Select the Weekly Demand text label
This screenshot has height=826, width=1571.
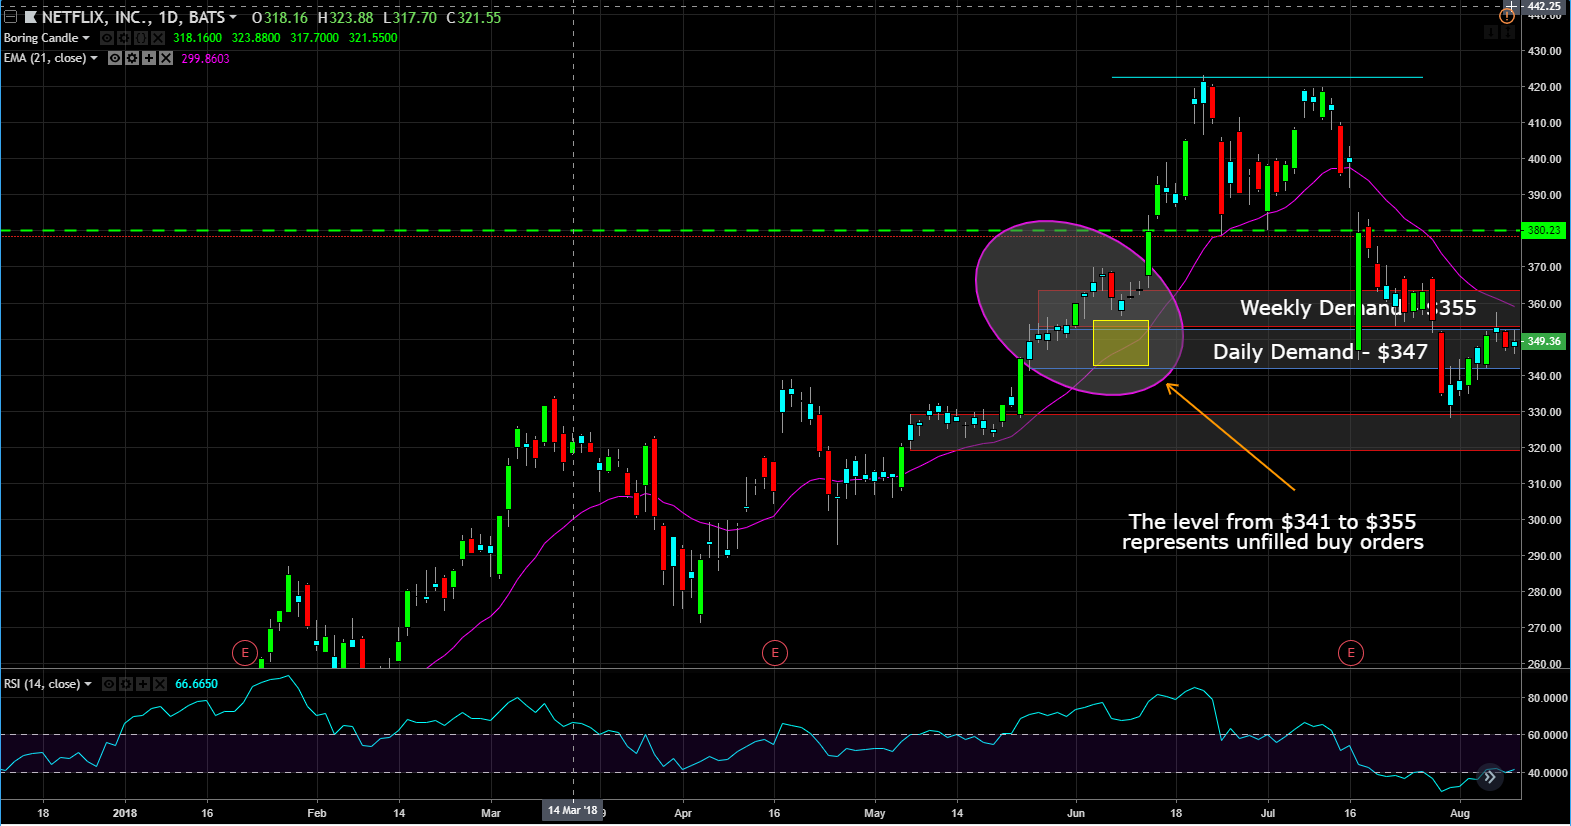[x=1358, y=308]
